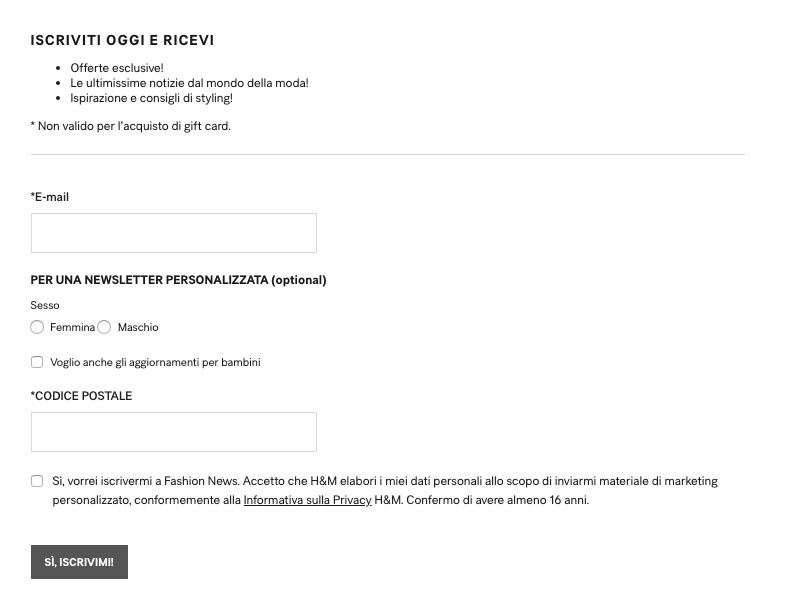The width and height of the screenshot is (800, 600).
Task: Click the *E-mail field label
Action: click(x=49, y=197)
